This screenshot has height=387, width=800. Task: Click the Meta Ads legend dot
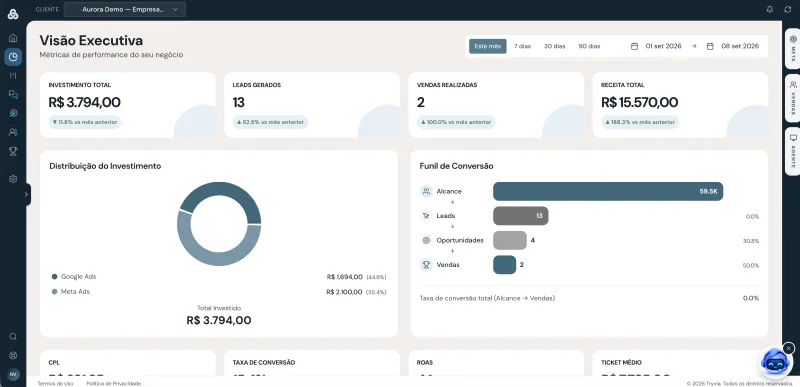tap(55, 292)
